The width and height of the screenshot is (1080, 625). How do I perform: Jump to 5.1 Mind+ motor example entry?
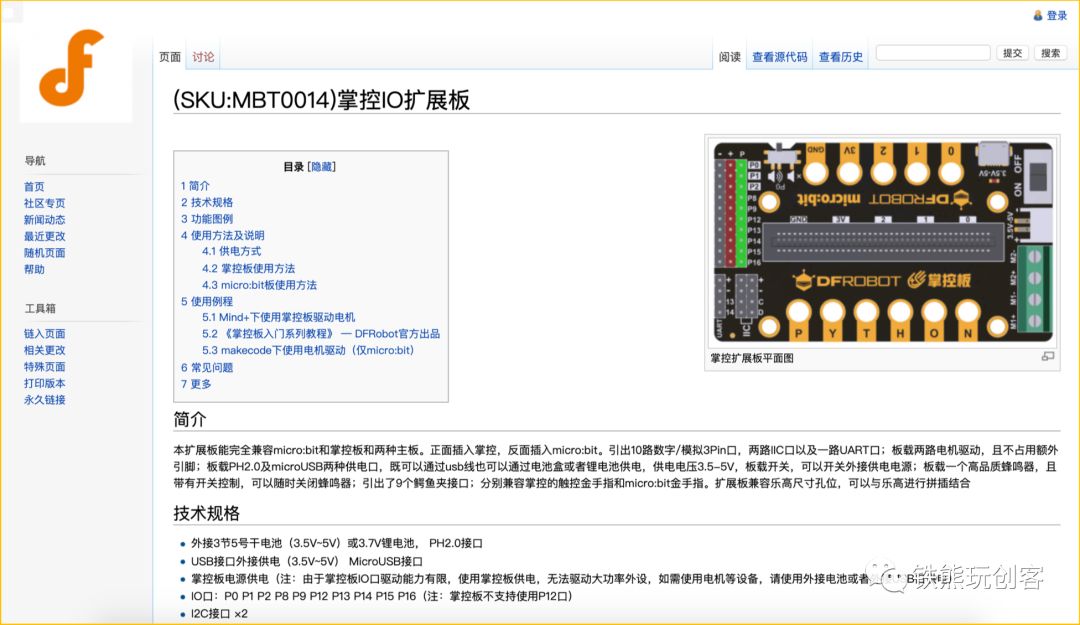[x=278, y=318]
